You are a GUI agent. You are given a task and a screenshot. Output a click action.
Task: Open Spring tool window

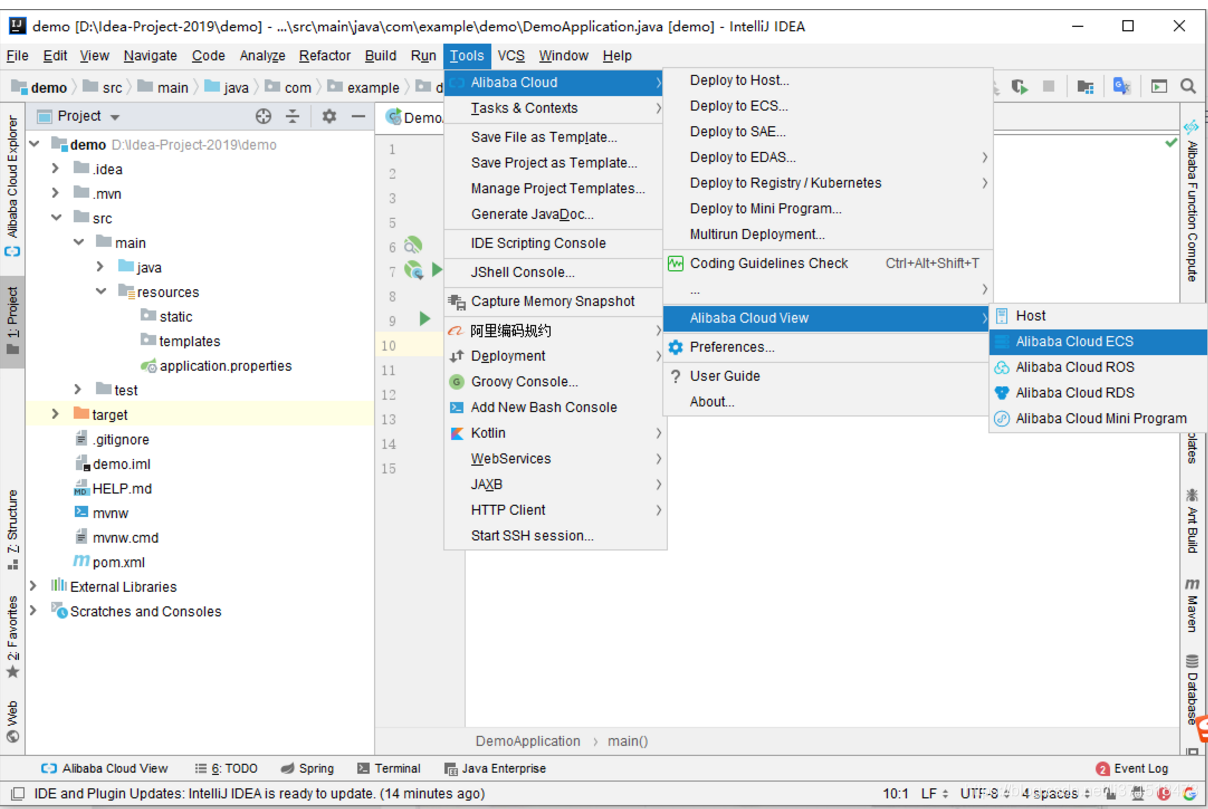point(307,769)
